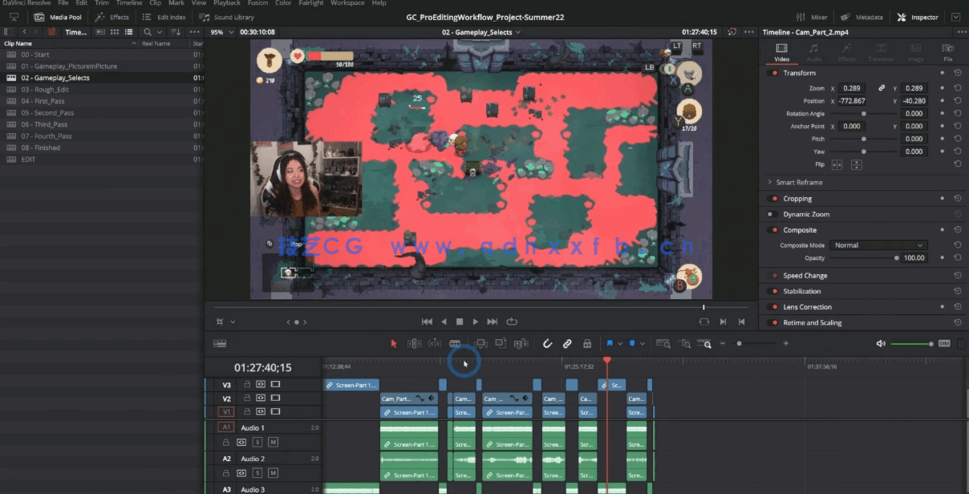Open the Trim menu

coord(101,3)
